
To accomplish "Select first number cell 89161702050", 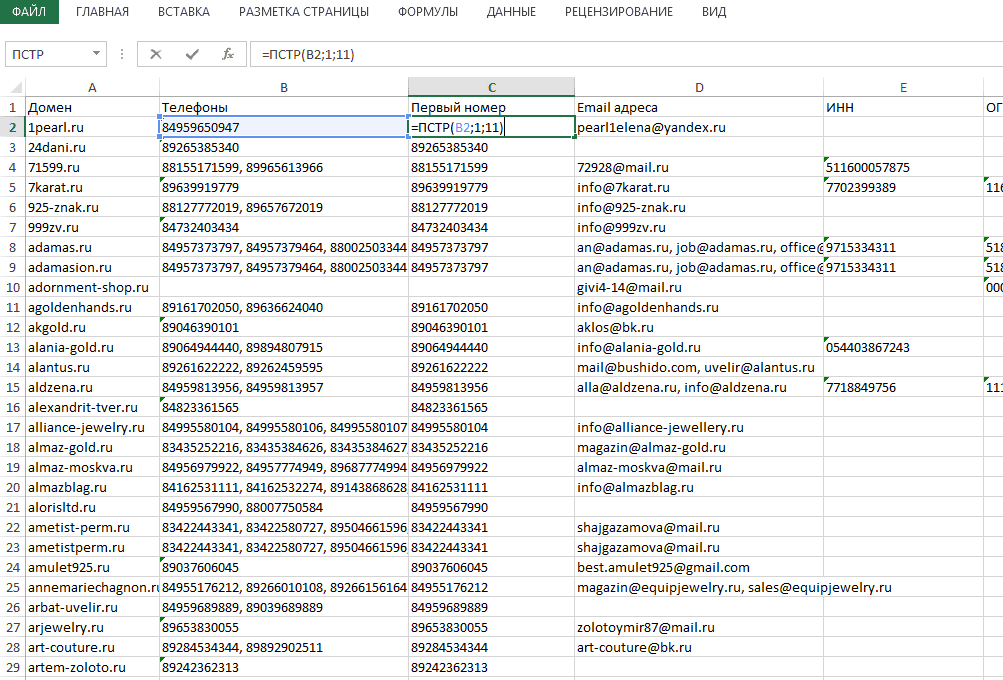I will coord(491,307).
